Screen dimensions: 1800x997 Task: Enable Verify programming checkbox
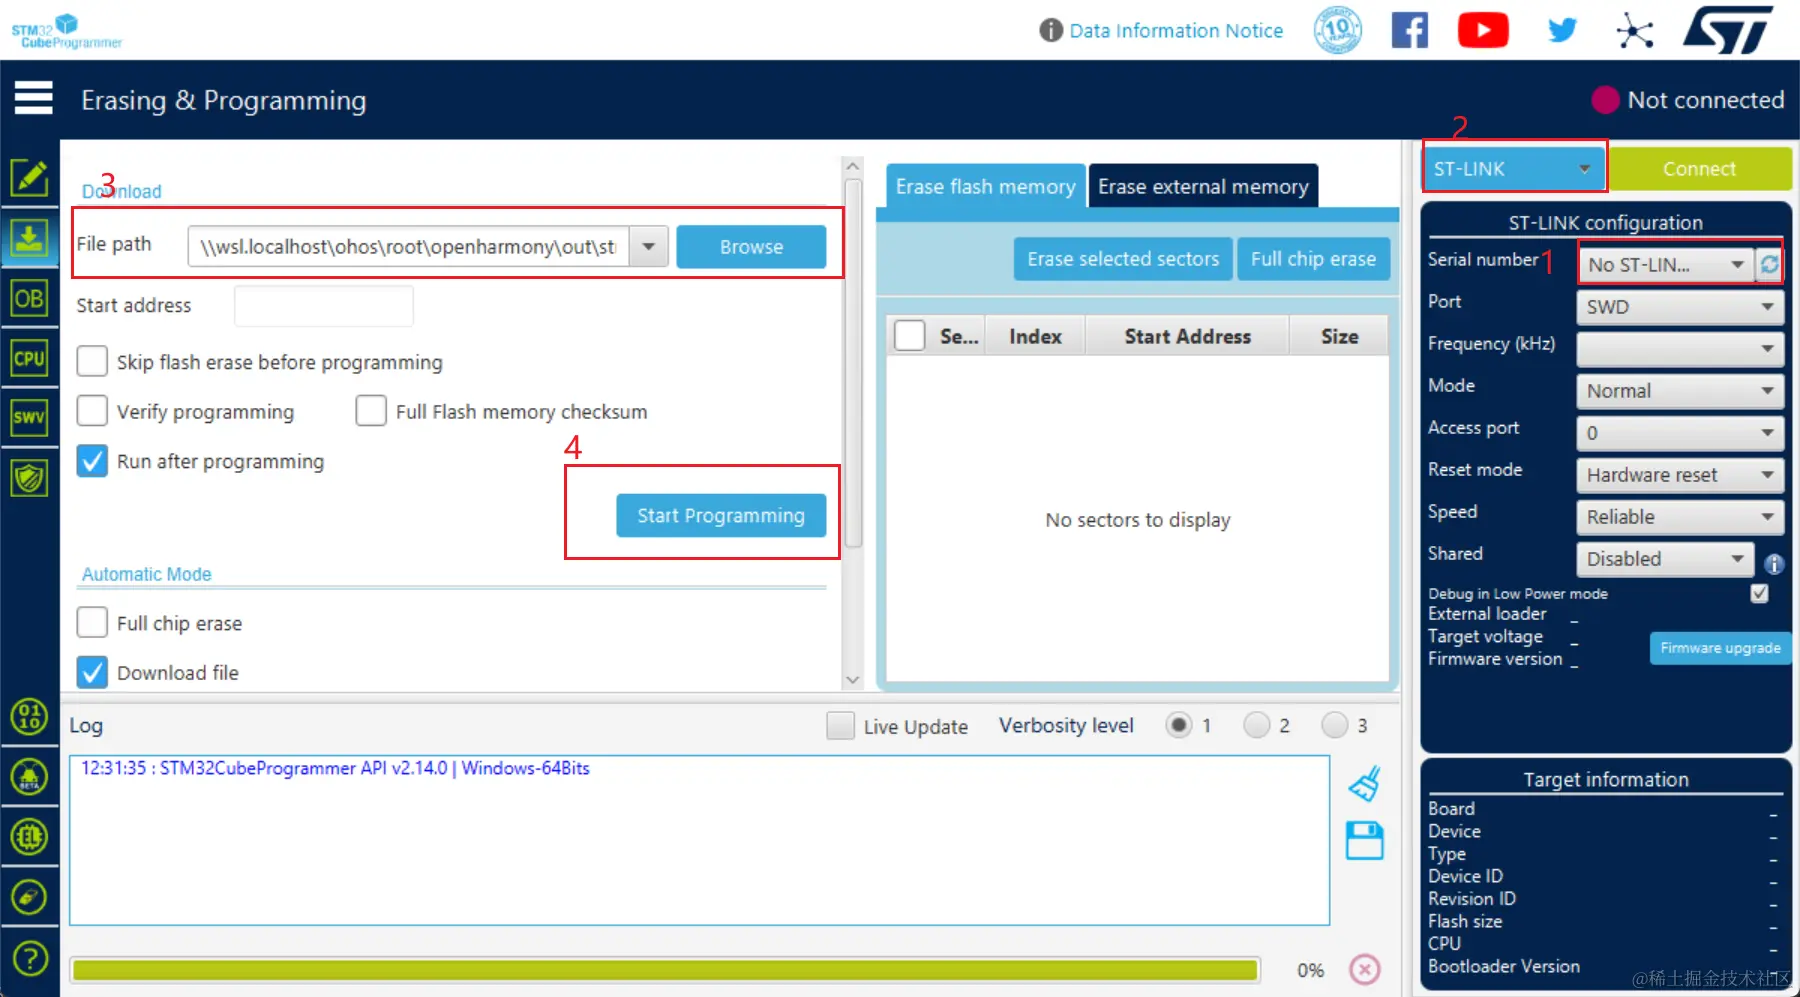(x=92, y=411)
